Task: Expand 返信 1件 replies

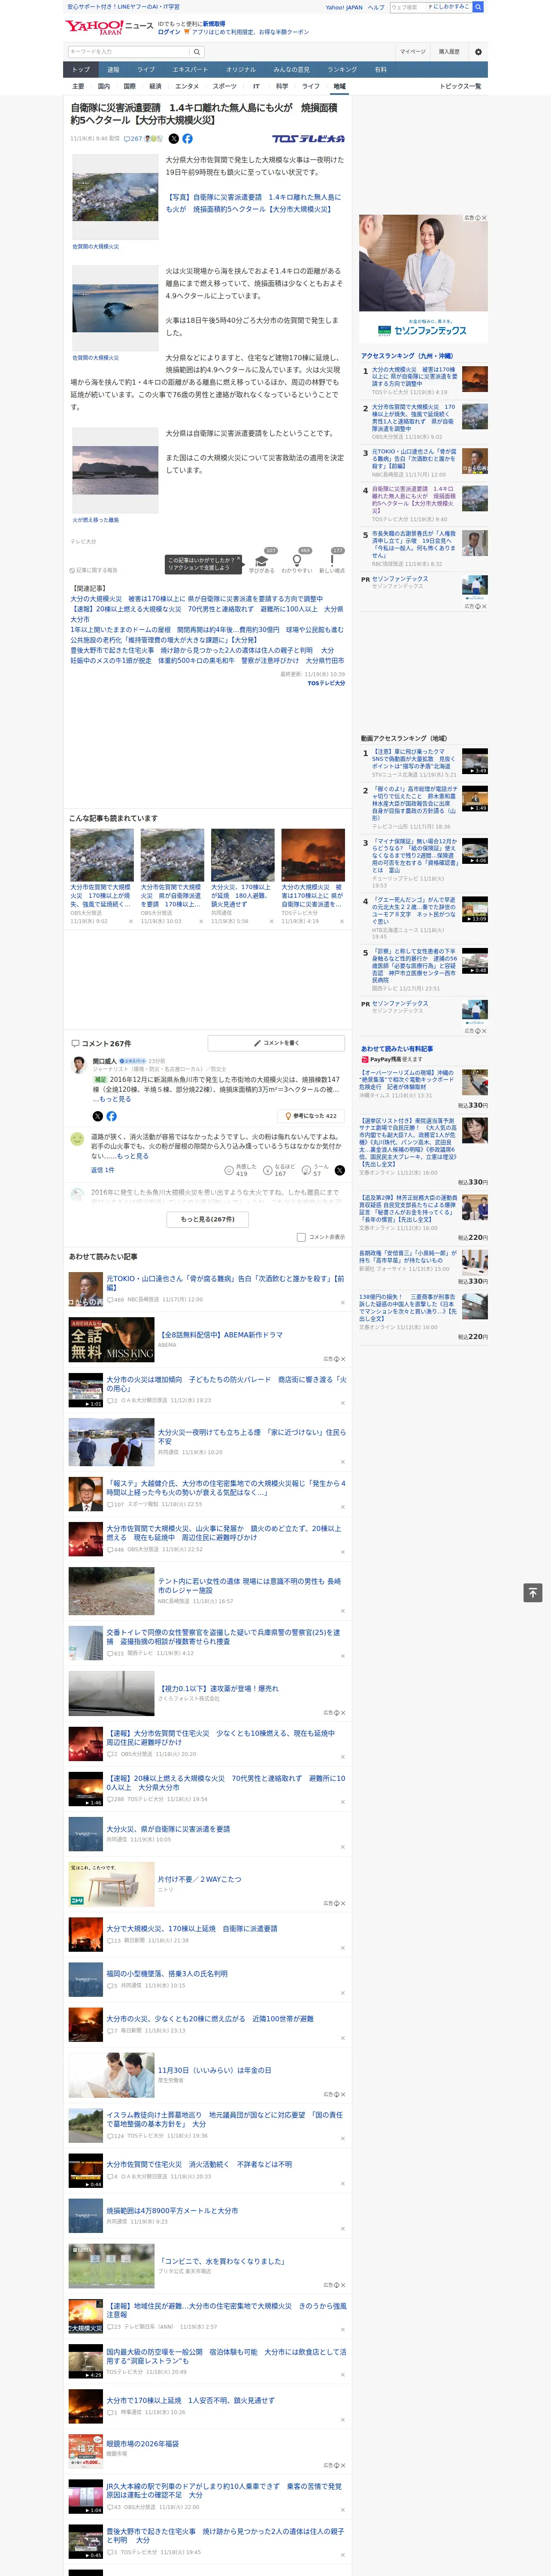Action: click(x=102, y=1169)
